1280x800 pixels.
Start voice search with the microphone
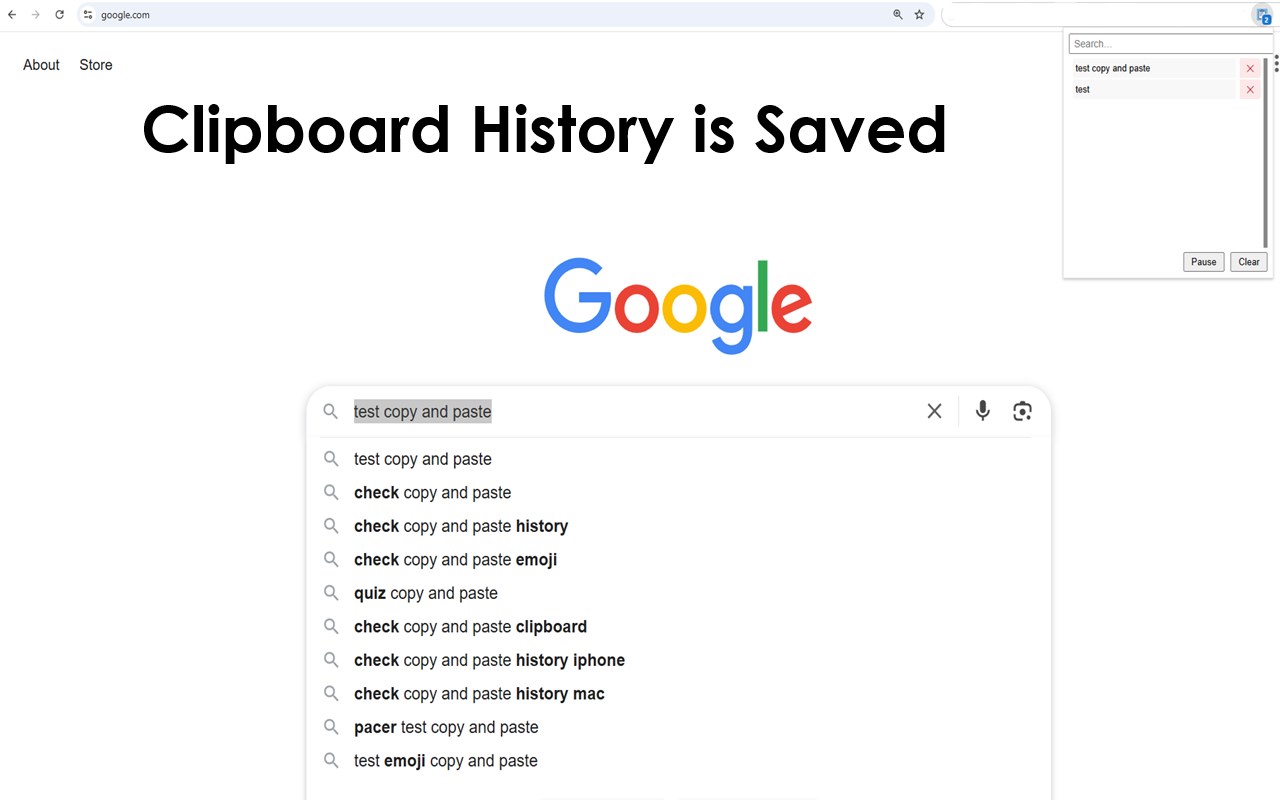(983, 411)
